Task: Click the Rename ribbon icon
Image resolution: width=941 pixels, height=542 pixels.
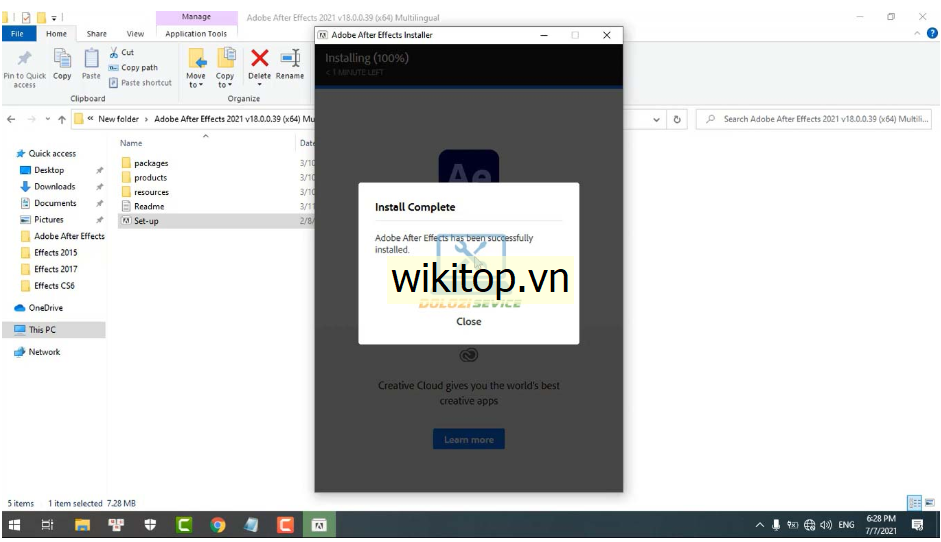Action: point(290,58)
